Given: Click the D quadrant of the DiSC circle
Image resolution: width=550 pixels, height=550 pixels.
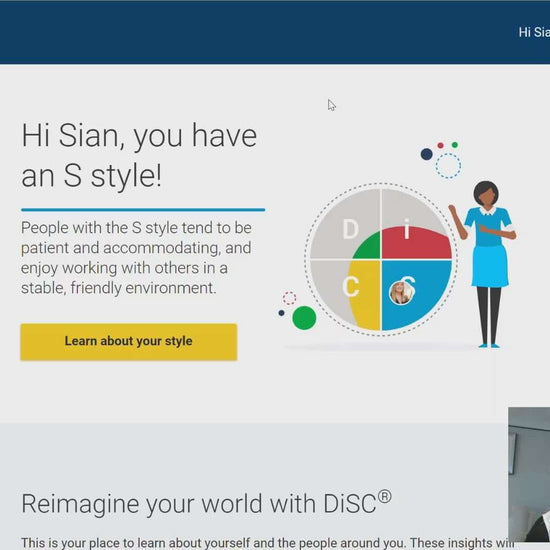Looking at the screenshot, I should click(346, 224).
